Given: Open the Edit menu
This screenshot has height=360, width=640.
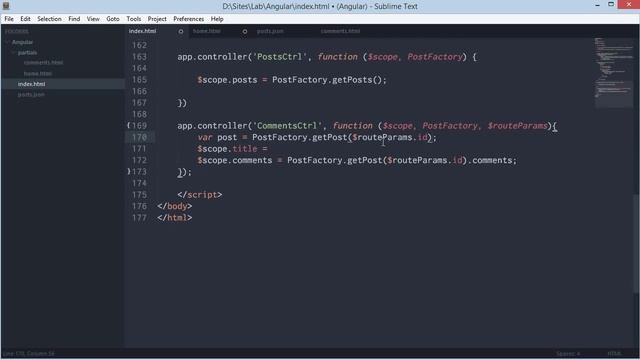Looking at the screenshot, I should [25, 19].
